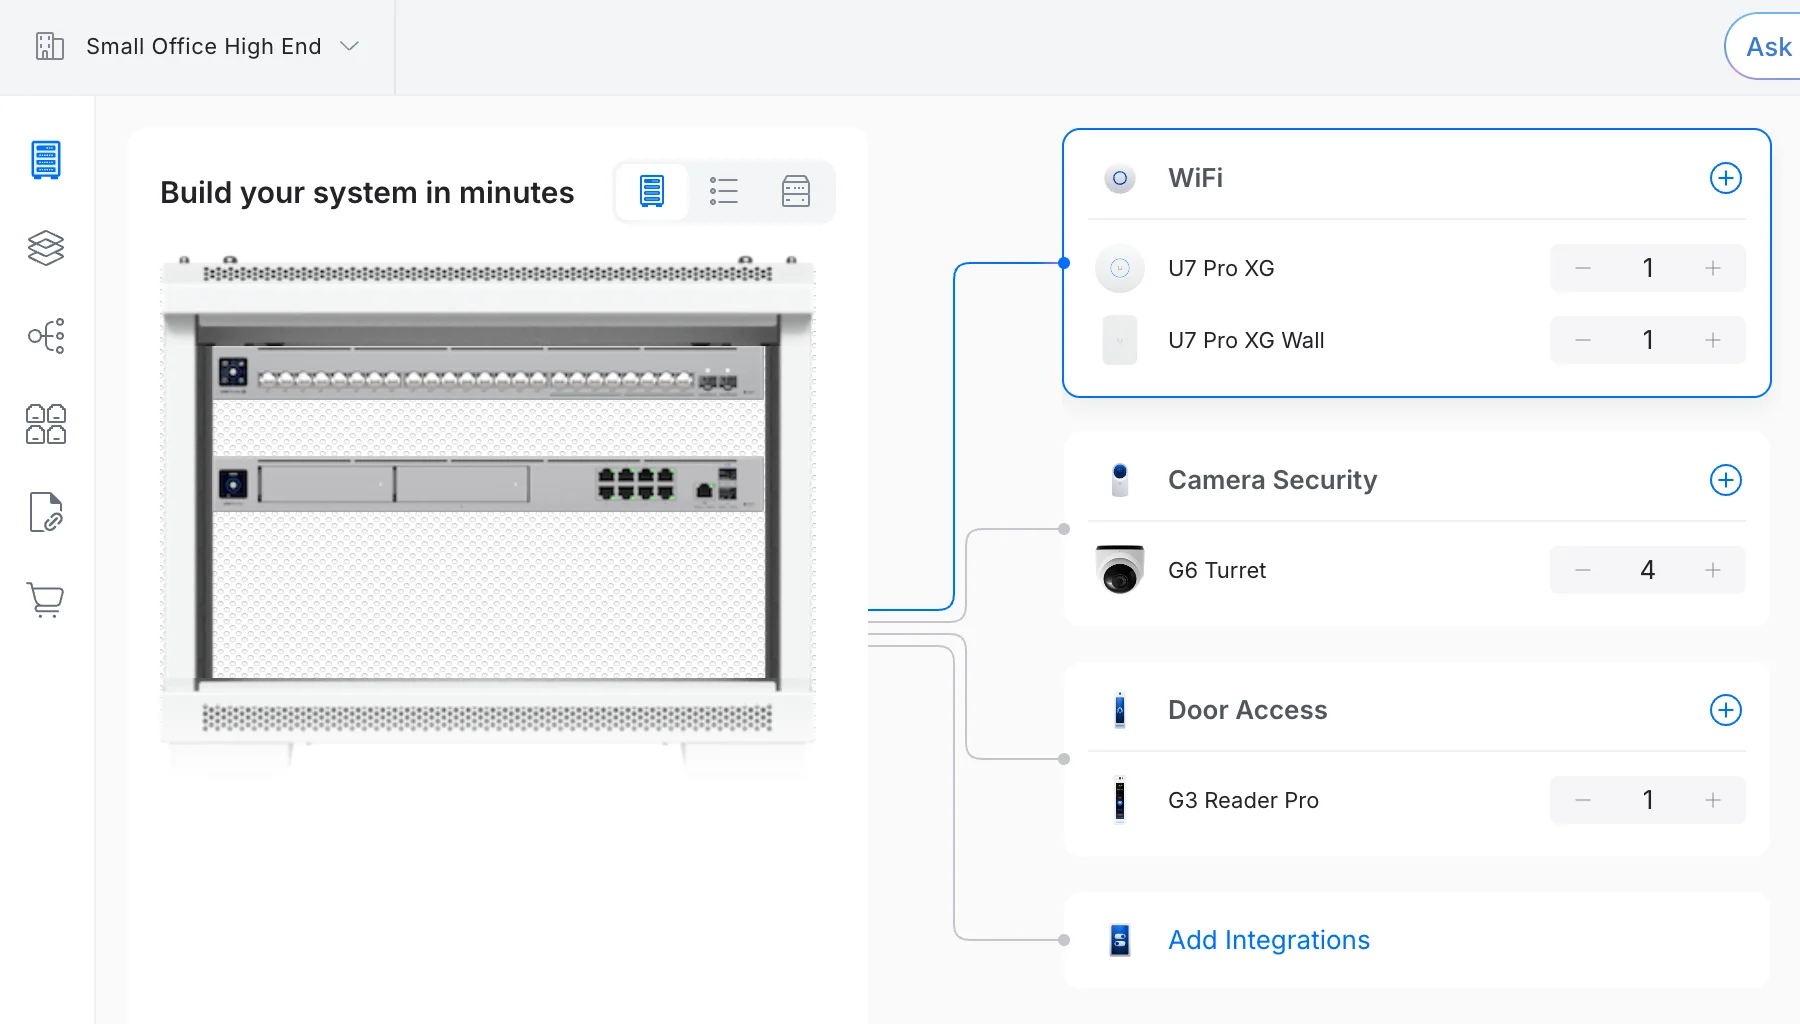Viewport: 1800px width, 1024px height.
Task: Increase U7 Pro XG quantity
Action: tap(1713, 268)
